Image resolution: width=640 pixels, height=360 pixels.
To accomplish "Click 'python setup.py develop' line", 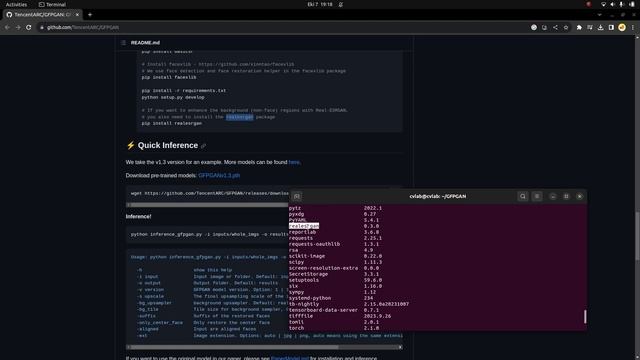I will 173,97.
